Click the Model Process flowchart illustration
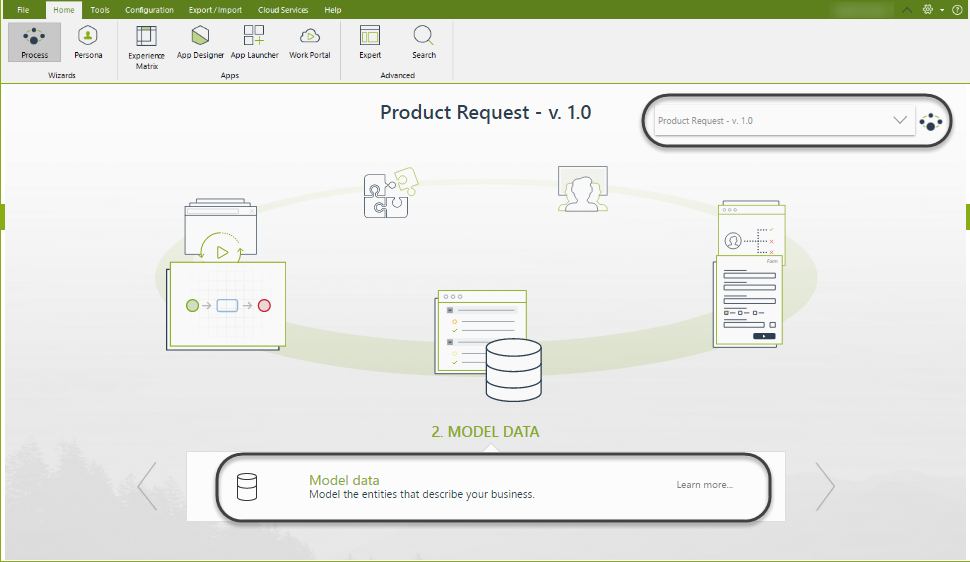The image size is (970, 562). click(x=226, y=306)
